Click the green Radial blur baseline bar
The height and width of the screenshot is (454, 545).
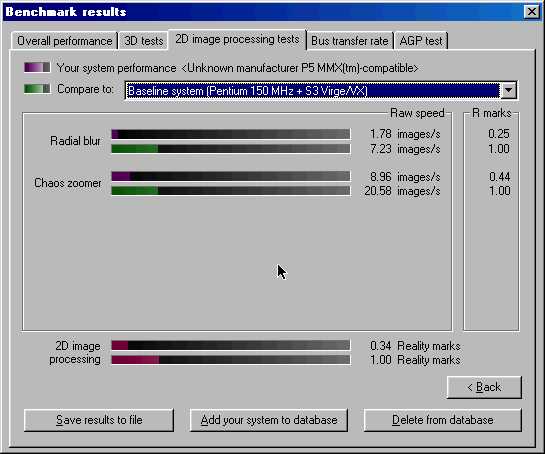pyautogui.click(x=231, y=149)
